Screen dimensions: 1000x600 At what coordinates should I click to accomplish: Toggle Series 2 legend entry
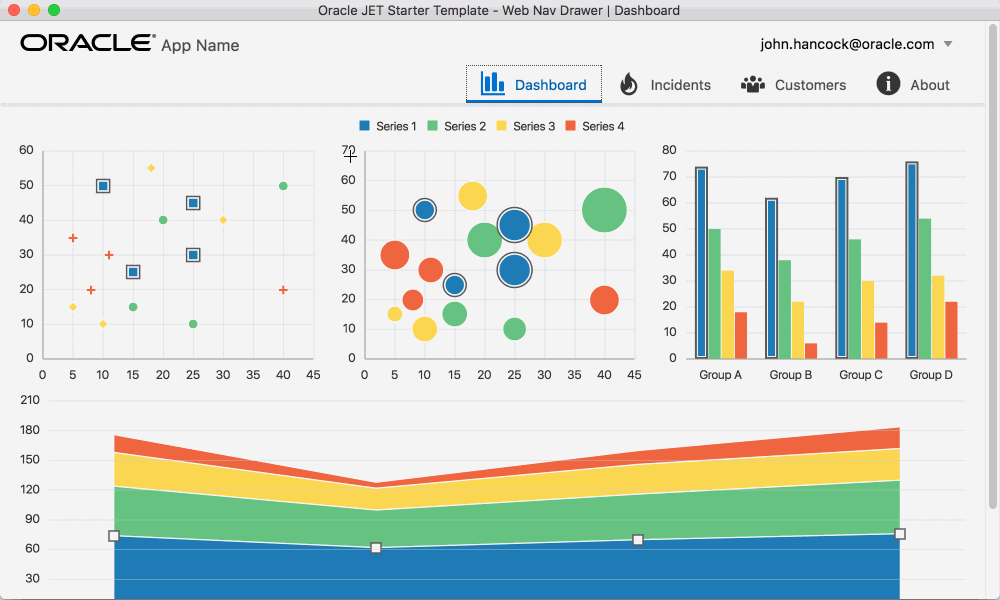pyautogui.click(x=457, y=126)
